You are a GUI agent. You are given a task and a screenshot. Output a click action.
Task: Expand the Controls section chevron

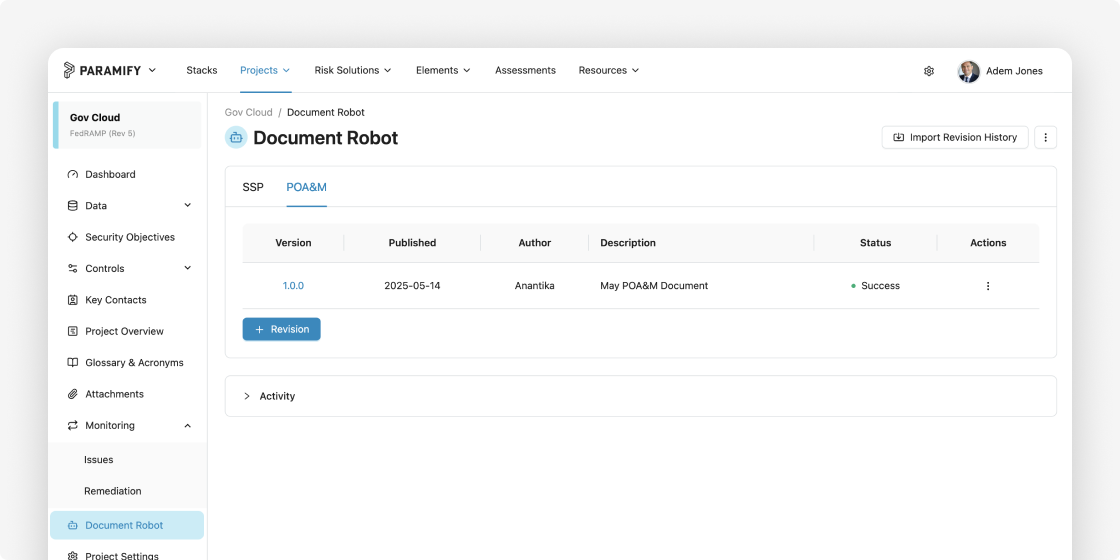pos(188,268)
